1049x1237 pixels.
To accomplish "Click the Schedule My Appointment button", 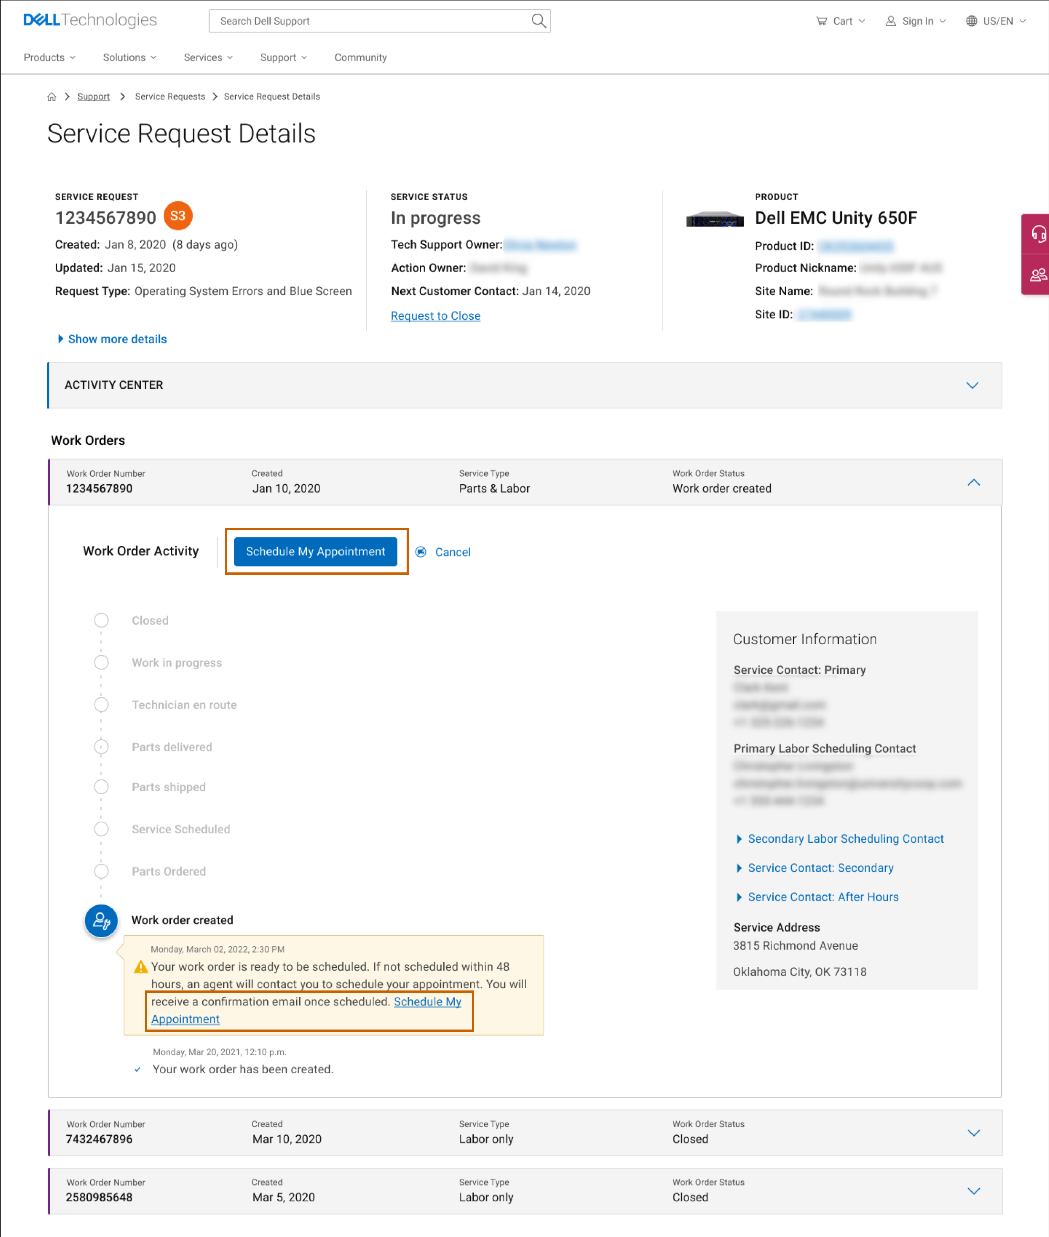I will pos(316,552).
